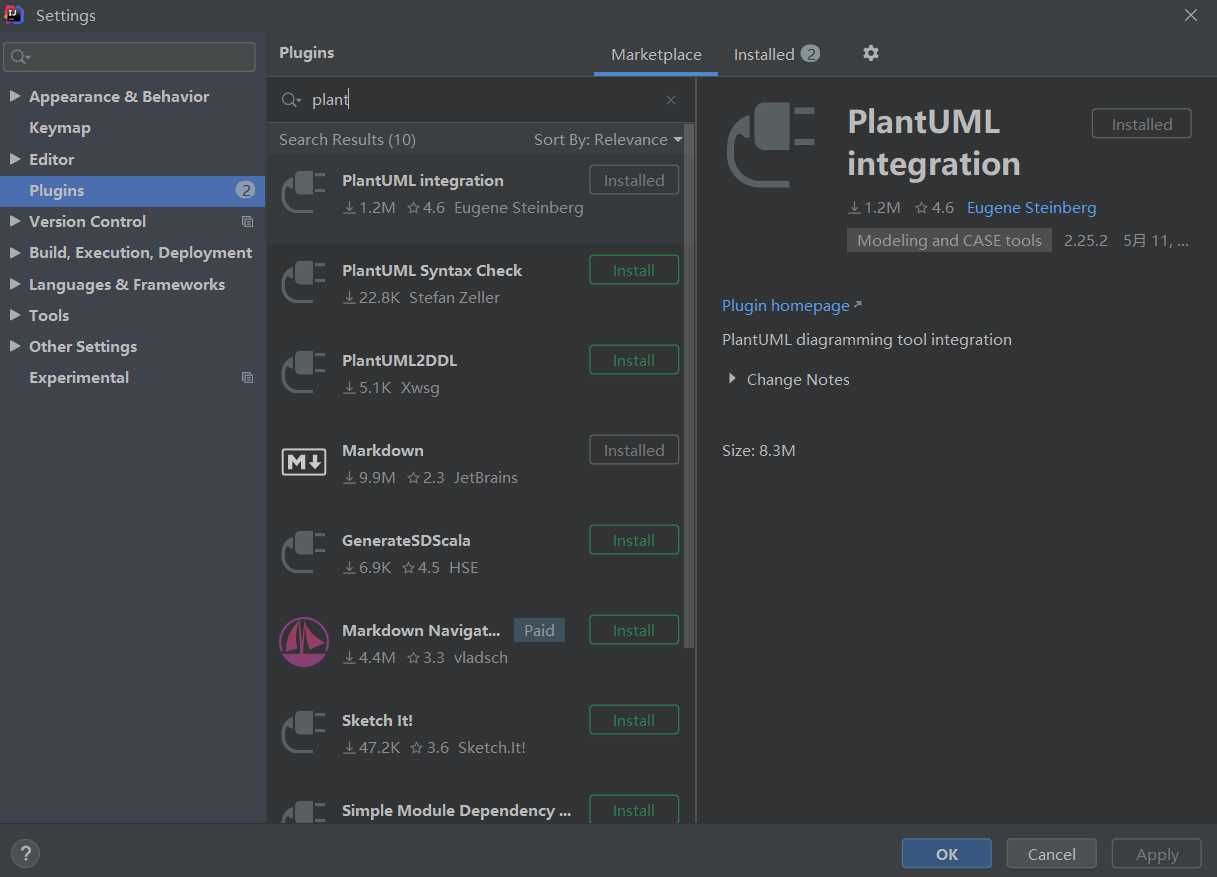Open the plugins gear settings icon
Viewport: 1217px width, 877px height.
click(x=871, y=53)
